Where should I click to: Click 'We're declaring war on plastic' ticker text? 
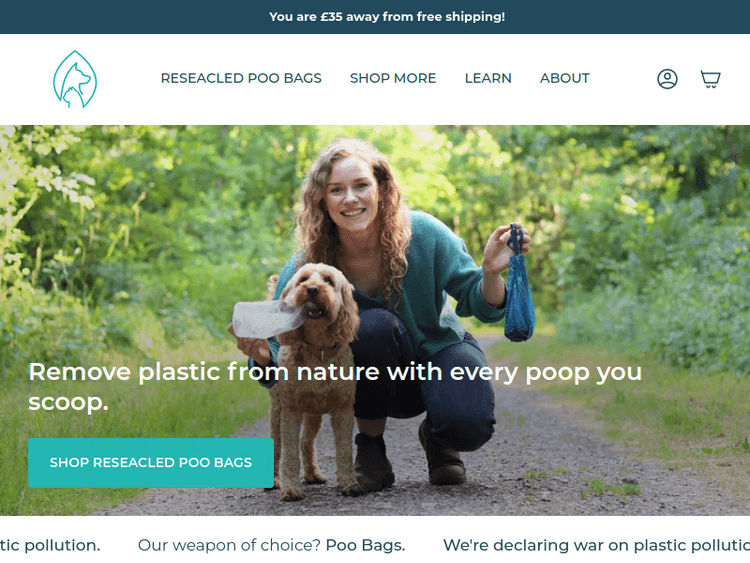pos(596,545)
